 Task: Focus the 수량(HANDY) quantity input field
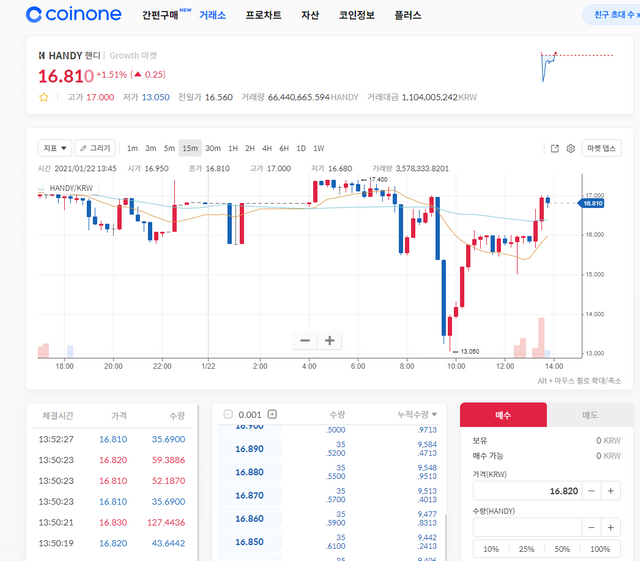(x=527, y=528)
